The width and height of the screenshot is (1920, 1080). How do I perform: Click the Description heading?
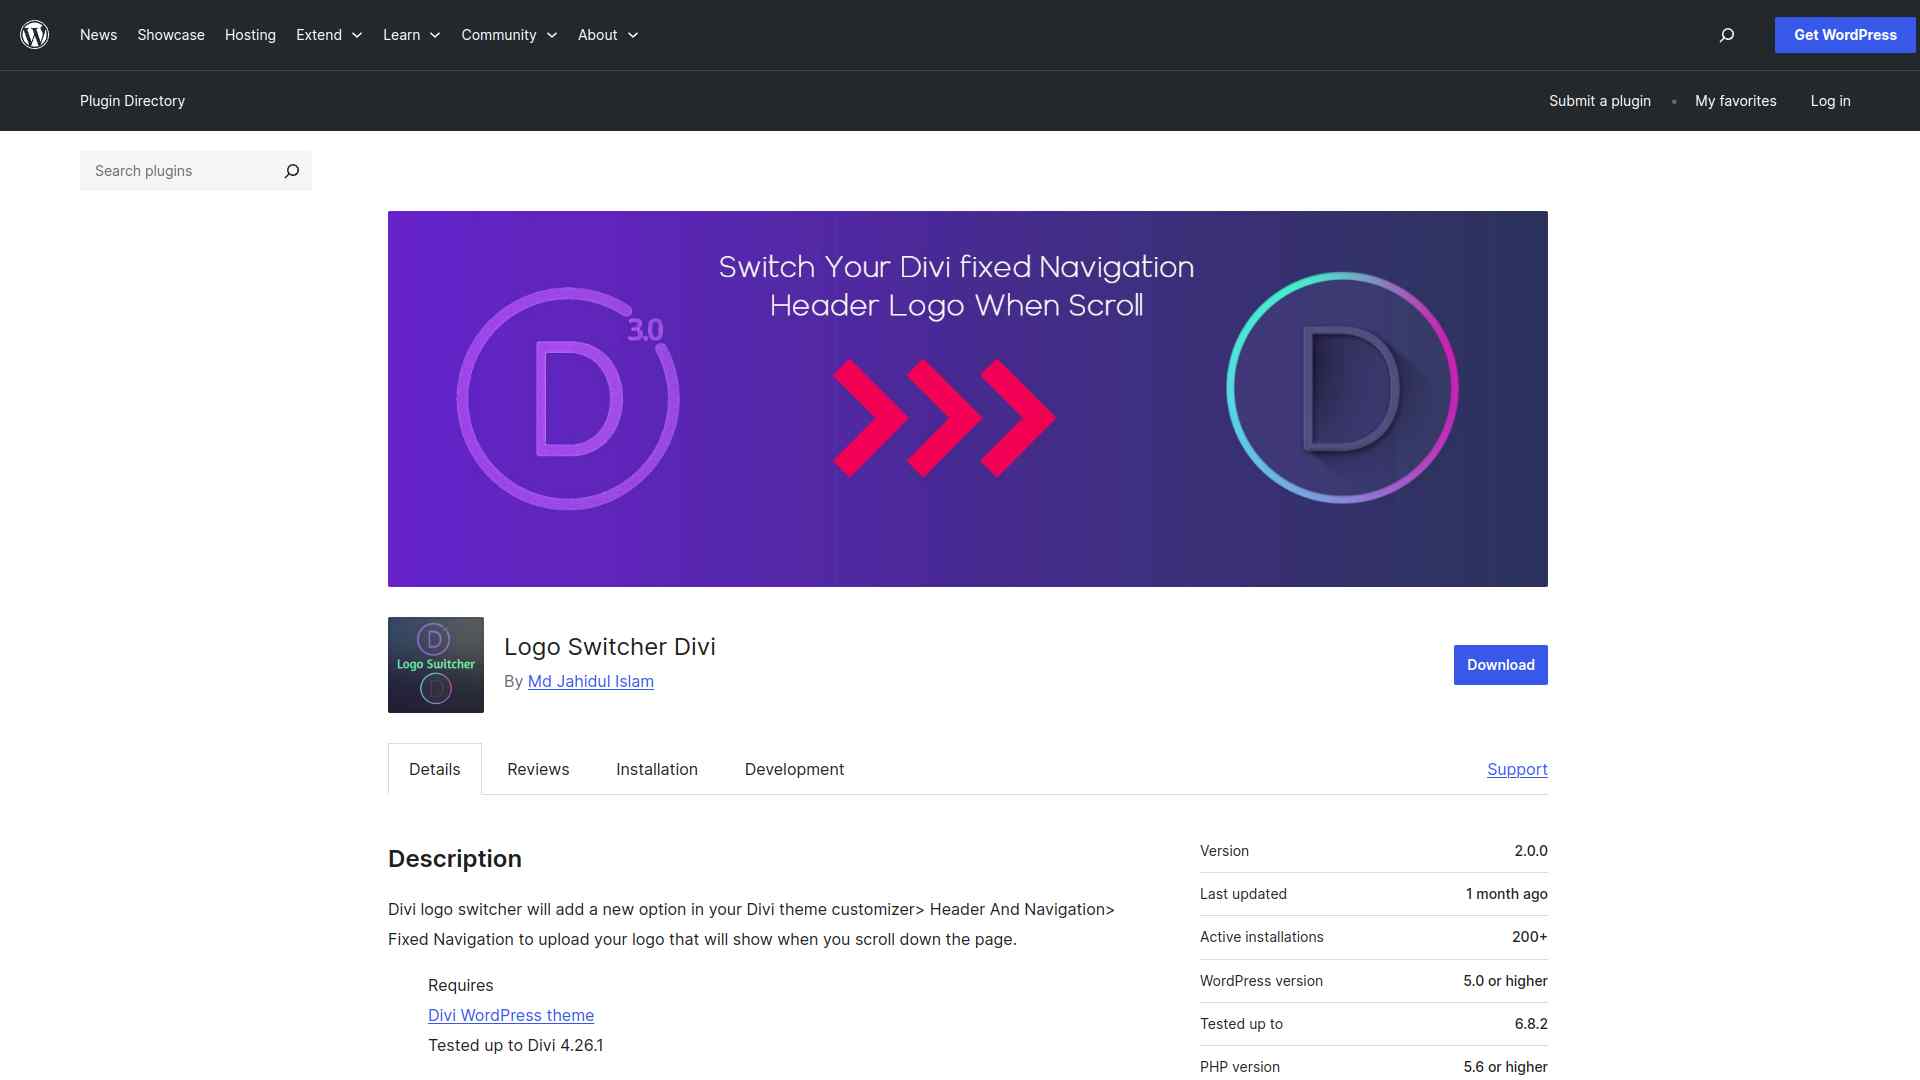(455, 859)
